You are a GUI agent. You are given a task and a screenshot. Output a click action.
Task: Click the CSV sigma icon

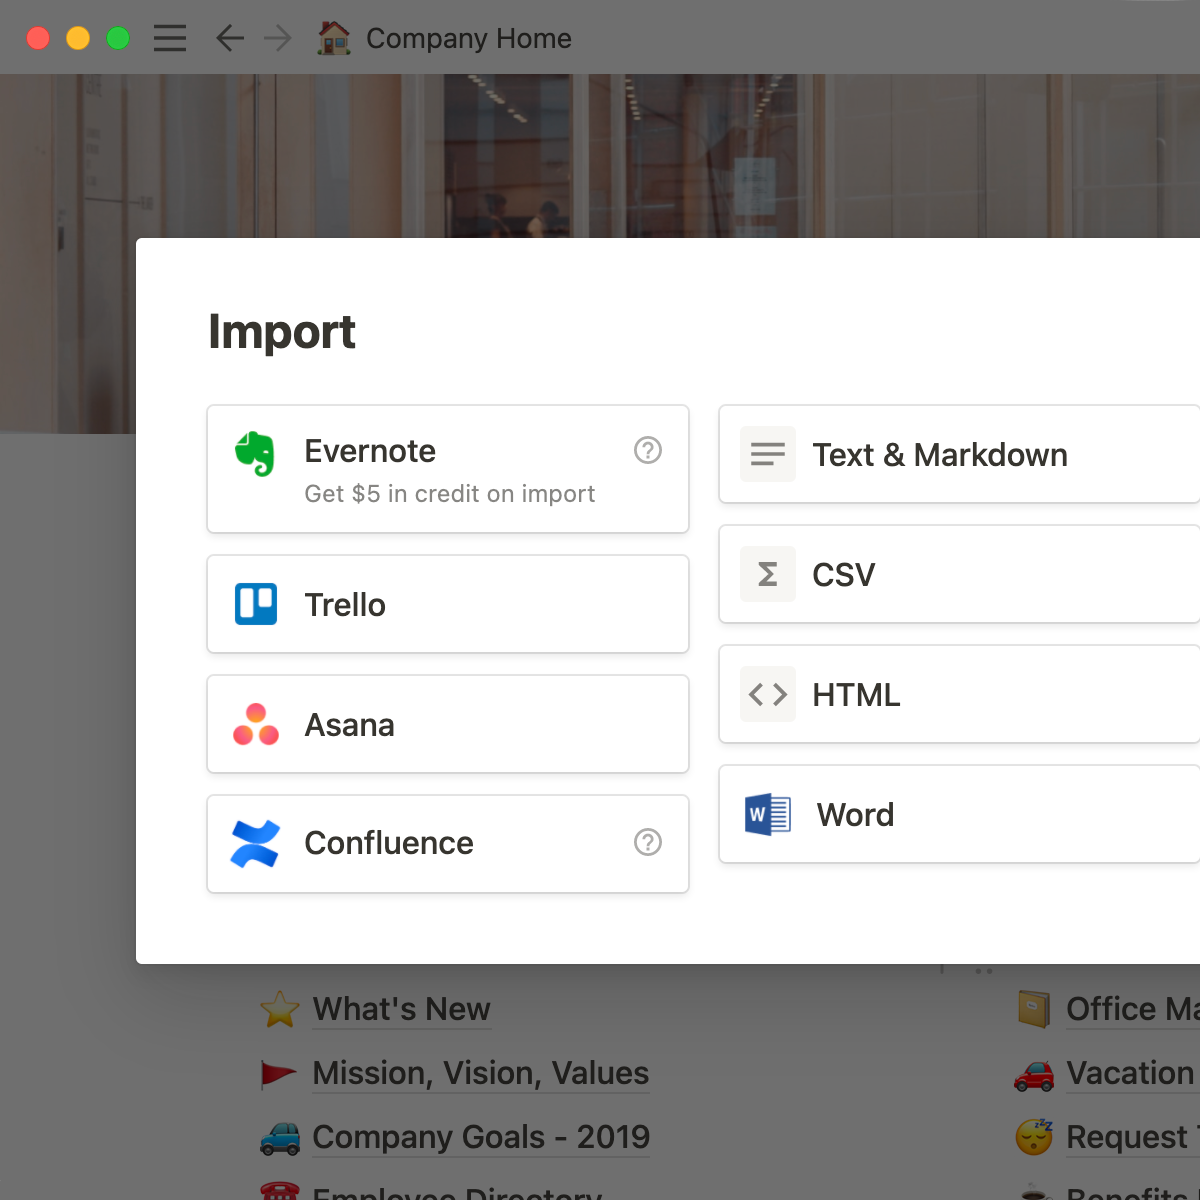(768, 574)
